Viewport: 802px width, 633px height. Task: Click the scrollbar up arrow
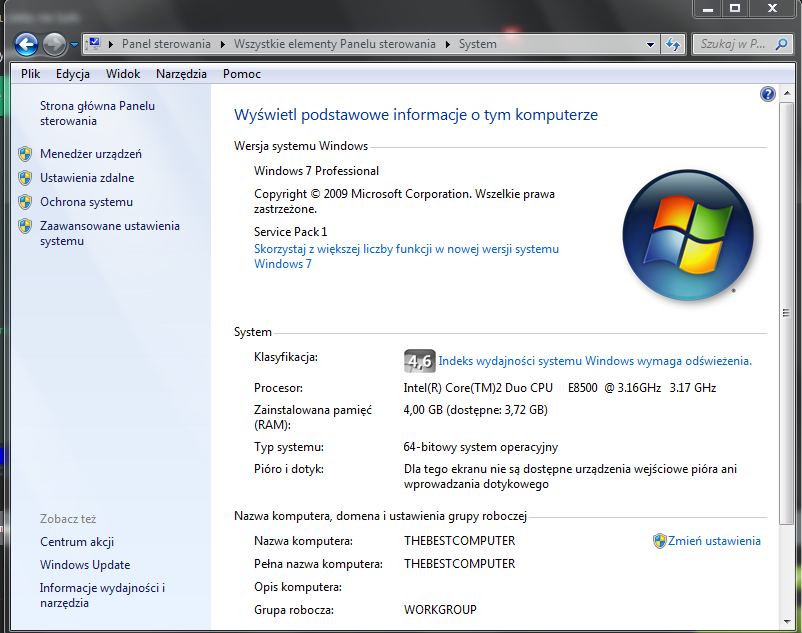pos(787,93)
